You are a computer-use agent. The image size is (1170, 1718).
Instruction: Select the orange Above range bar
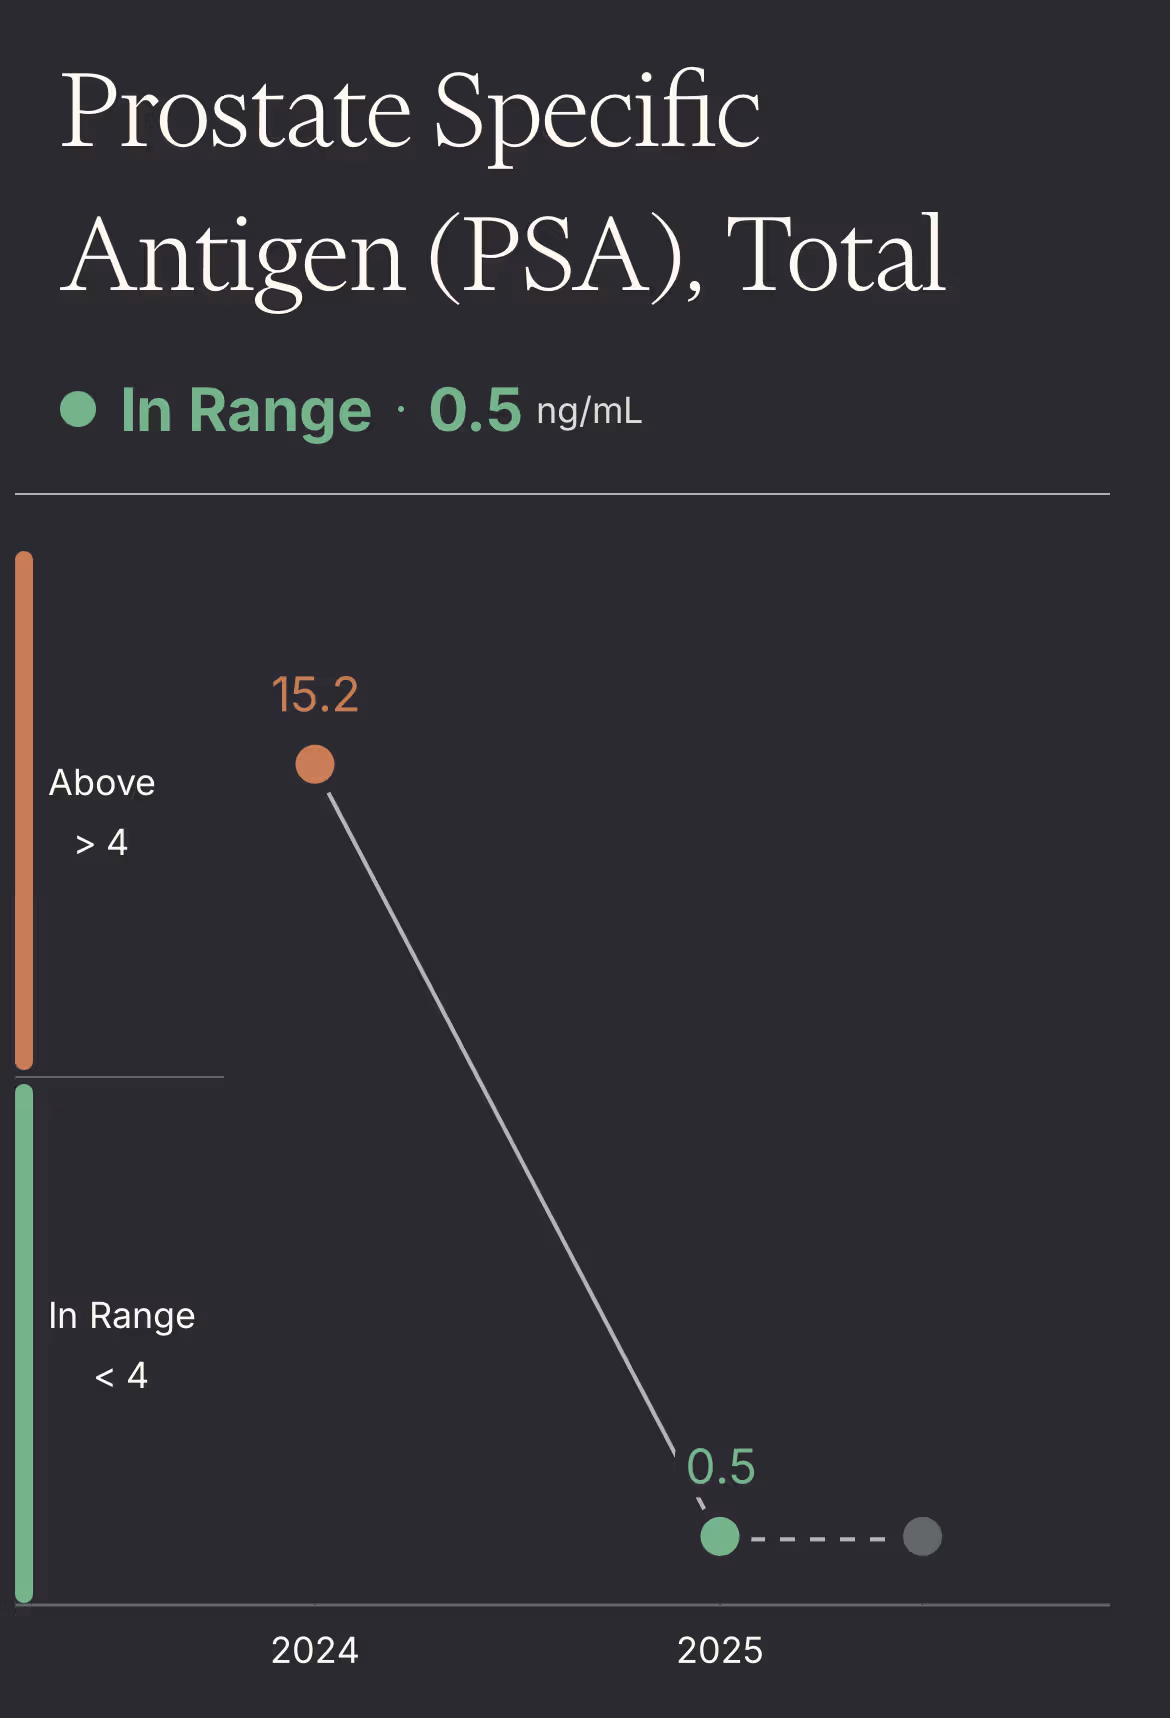(24, 810)
